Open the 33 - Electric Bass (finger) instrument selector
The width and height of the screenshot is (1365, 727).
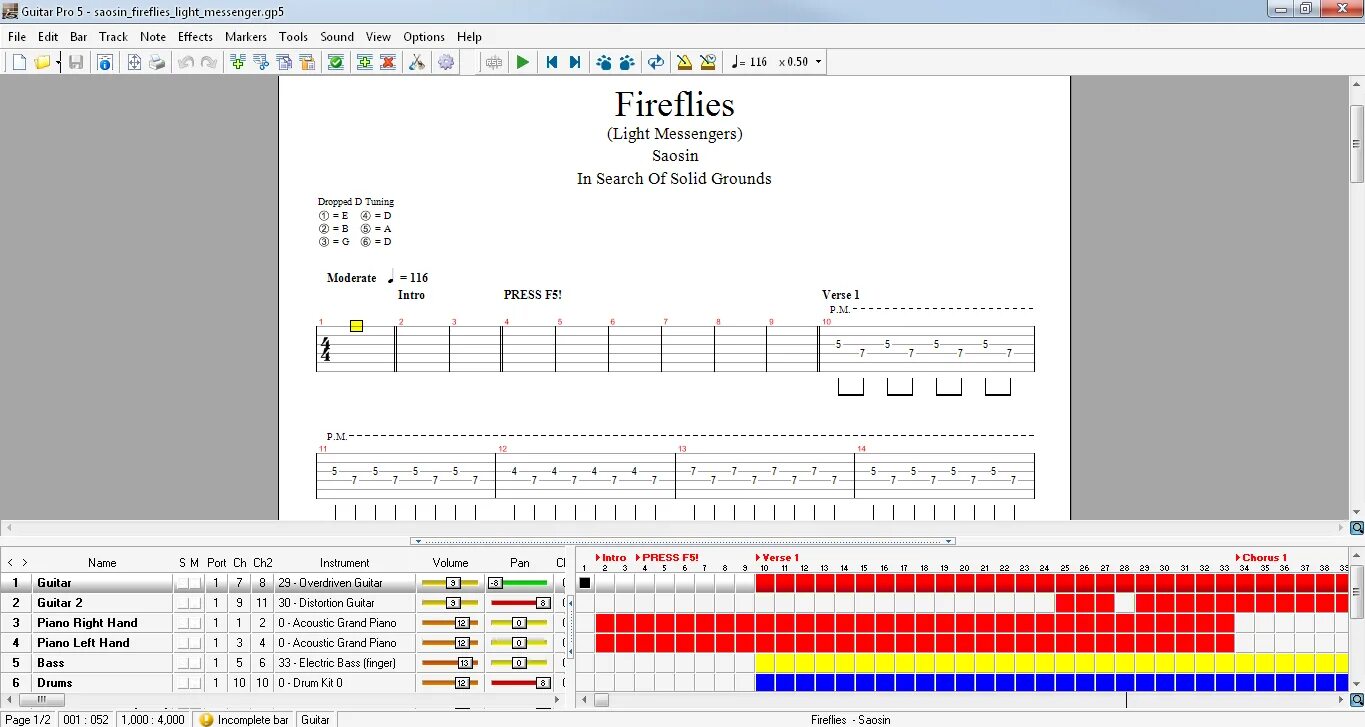(344, 663)
